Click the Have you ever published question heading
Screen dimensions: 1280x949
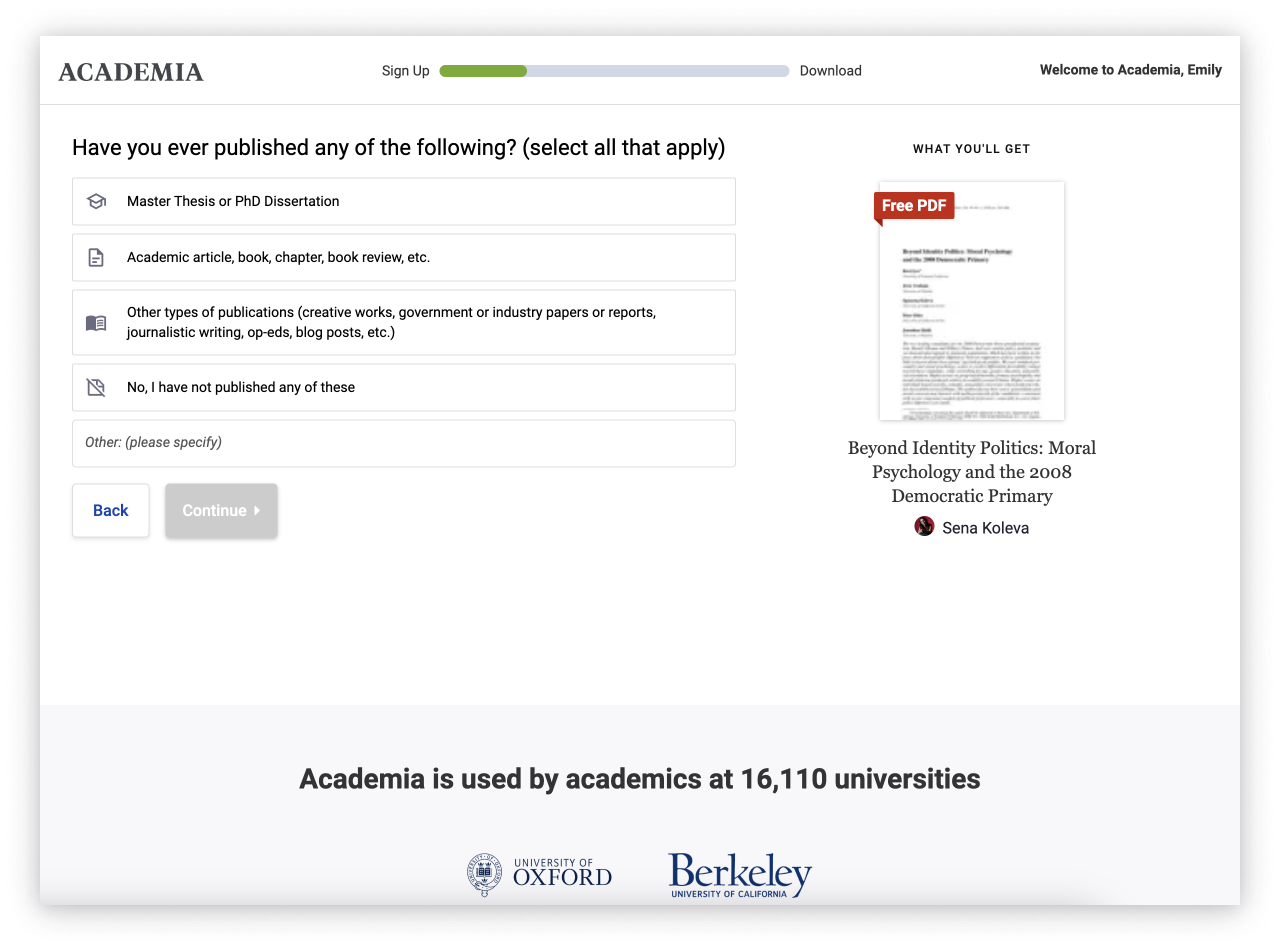(x=399, y=148)
